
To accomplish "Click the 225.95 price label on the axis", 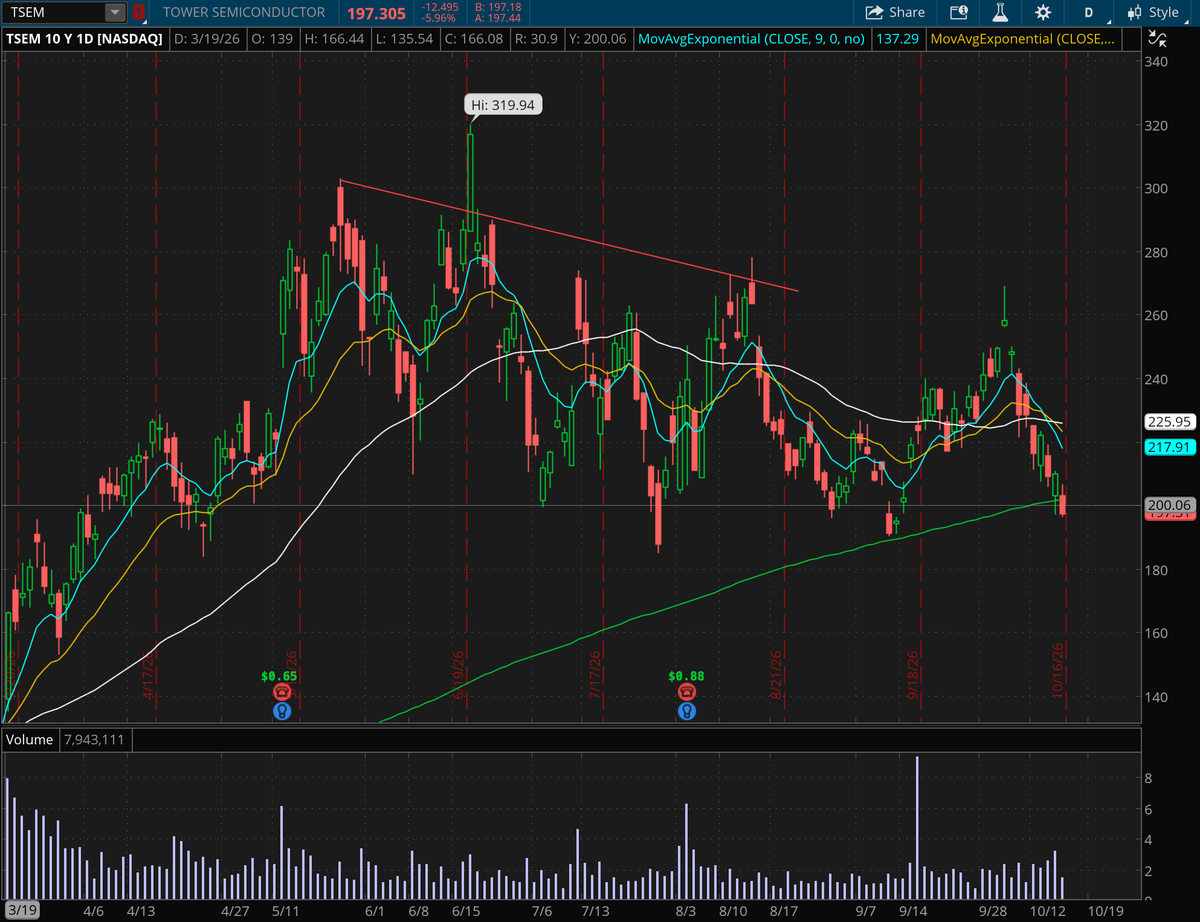I will tap(1170, 421).
